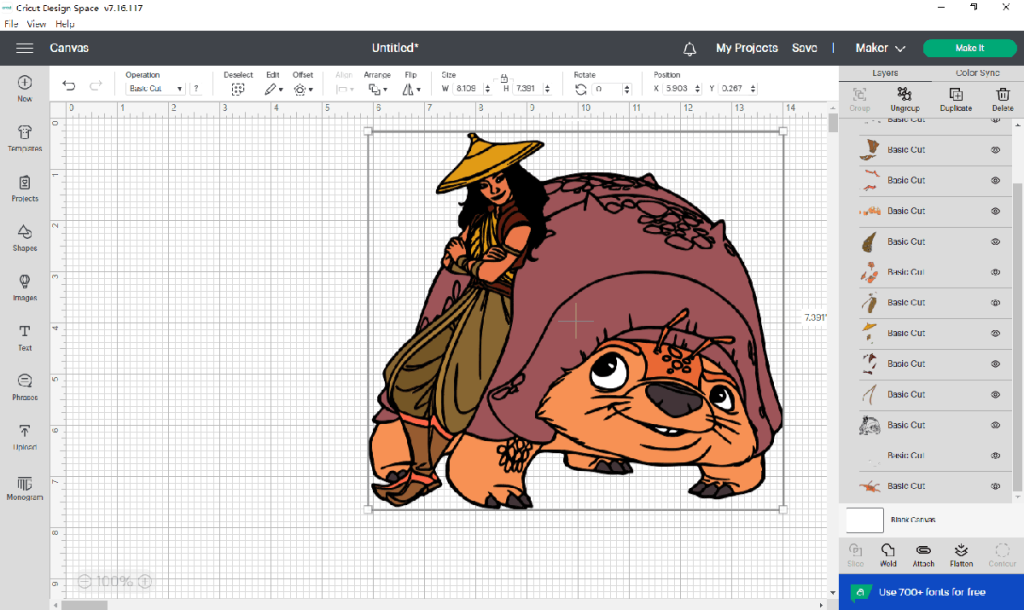Open the notifications bell

point(689,48)
